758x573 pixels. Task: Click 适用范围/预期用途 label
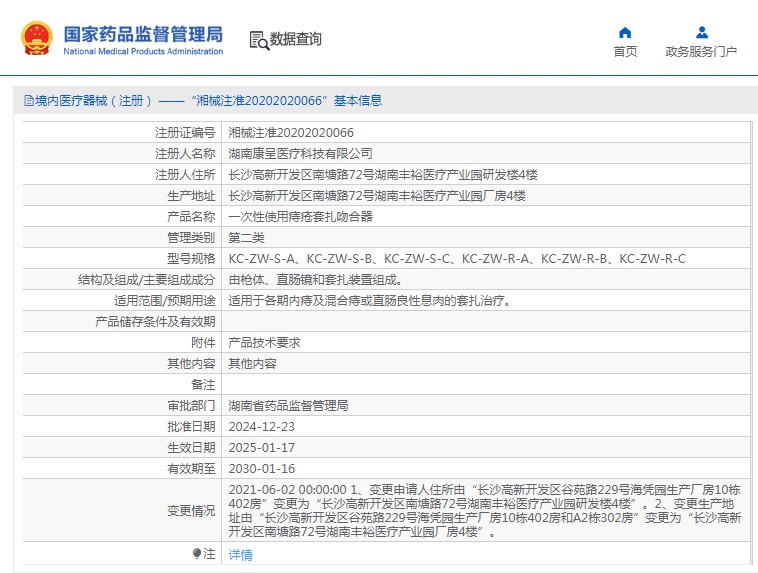(165, 301)
